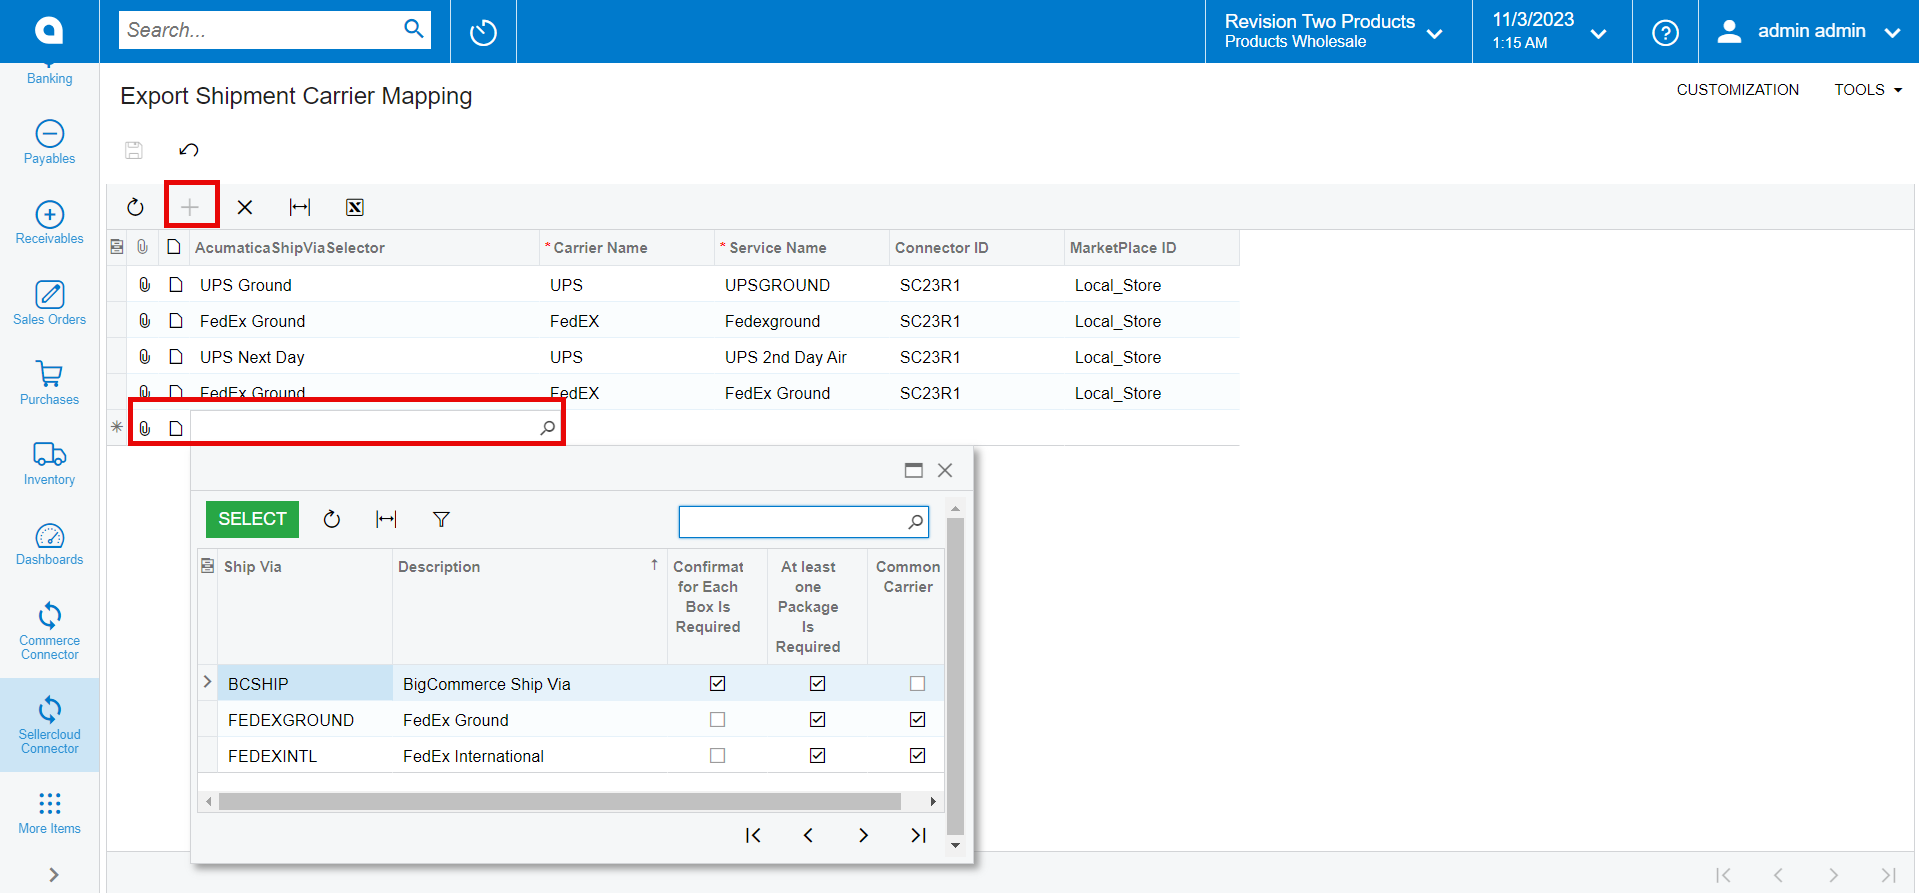This screenshot has height=893, width=1919.
Task: Close the Ship Via lookup panel
Action: pos(945,470)
